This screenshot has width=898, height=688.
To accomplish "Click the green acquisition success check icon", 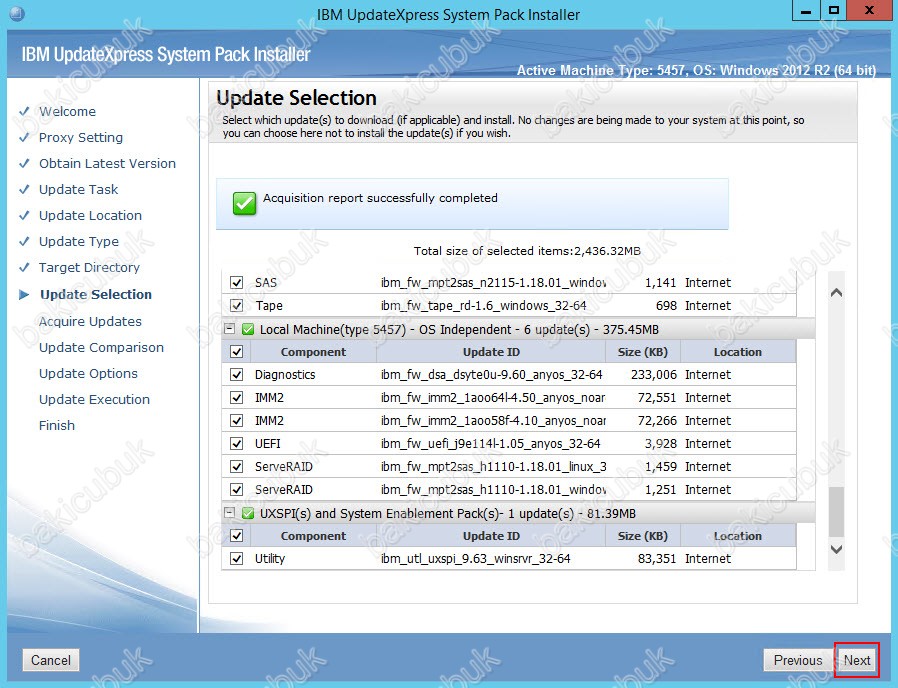I will [x=245, y=203].
